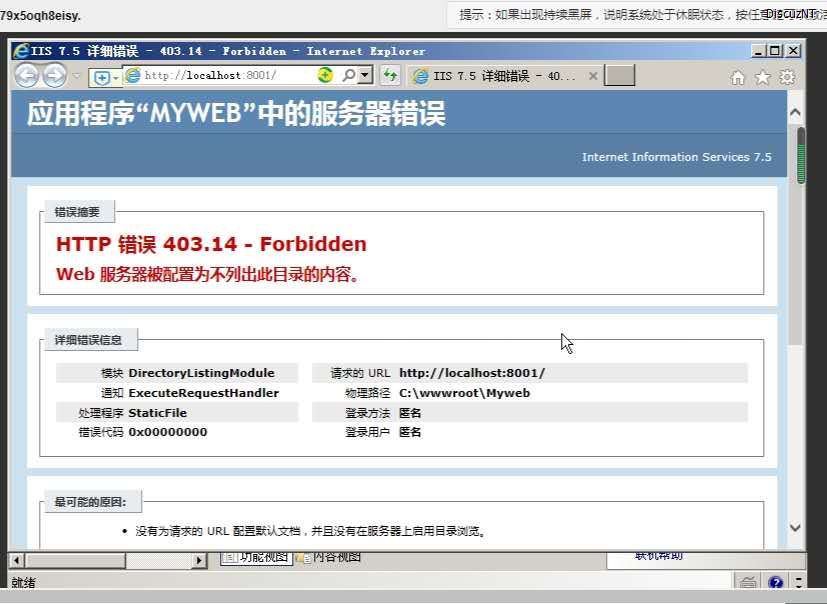Open the recent pages dropdown arrow
The width and height of the screenshot is (827, 604).
tap(76, 76)
